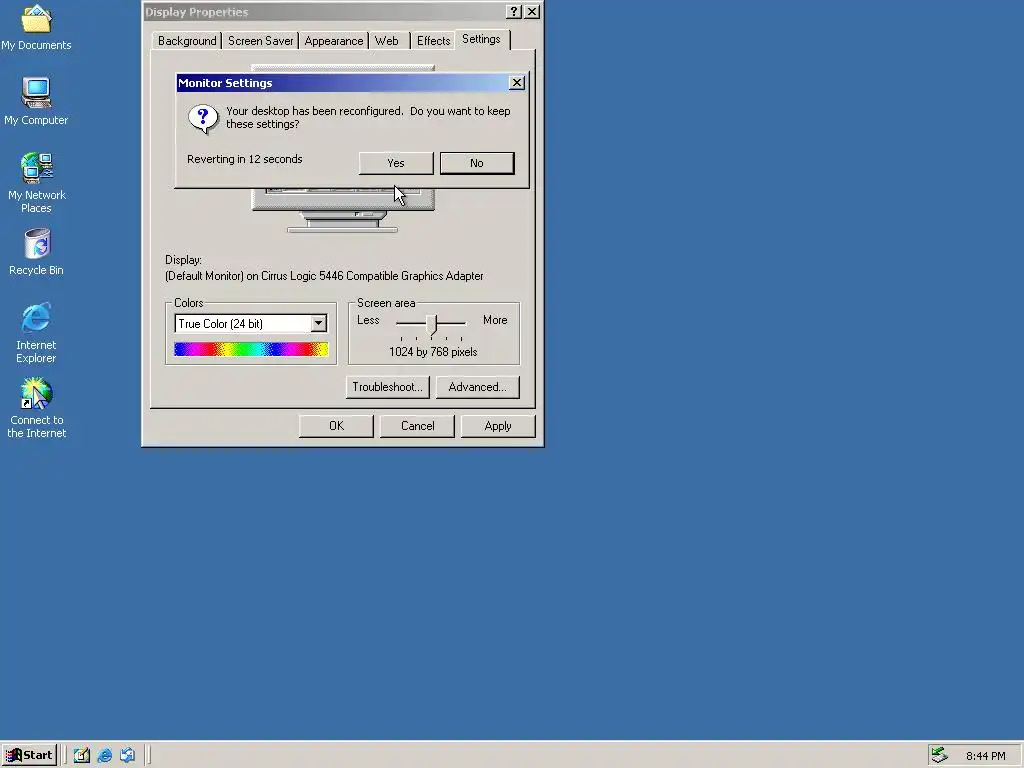Close the Display Properties window
Image resolution: width=1024 pixels, height=768 pixels.
532,12
